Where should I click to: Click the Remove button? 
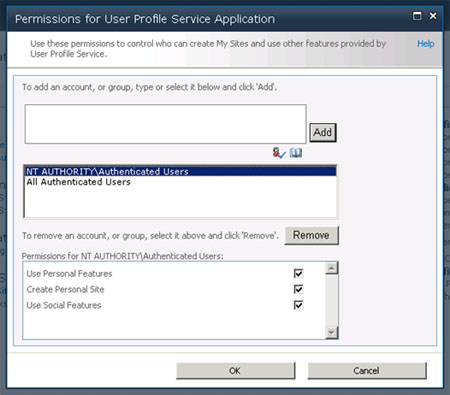coord(311,235)
